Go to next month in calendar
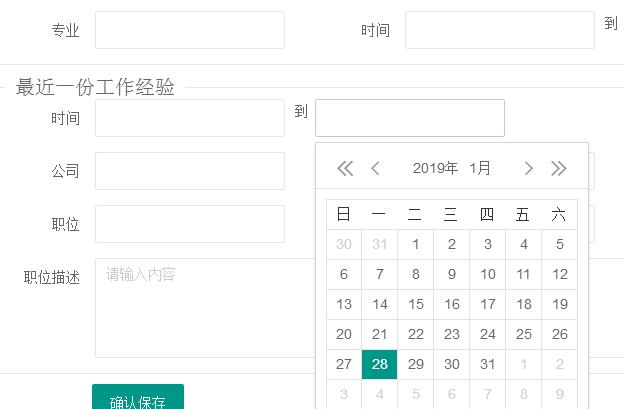 coord(528,168)
